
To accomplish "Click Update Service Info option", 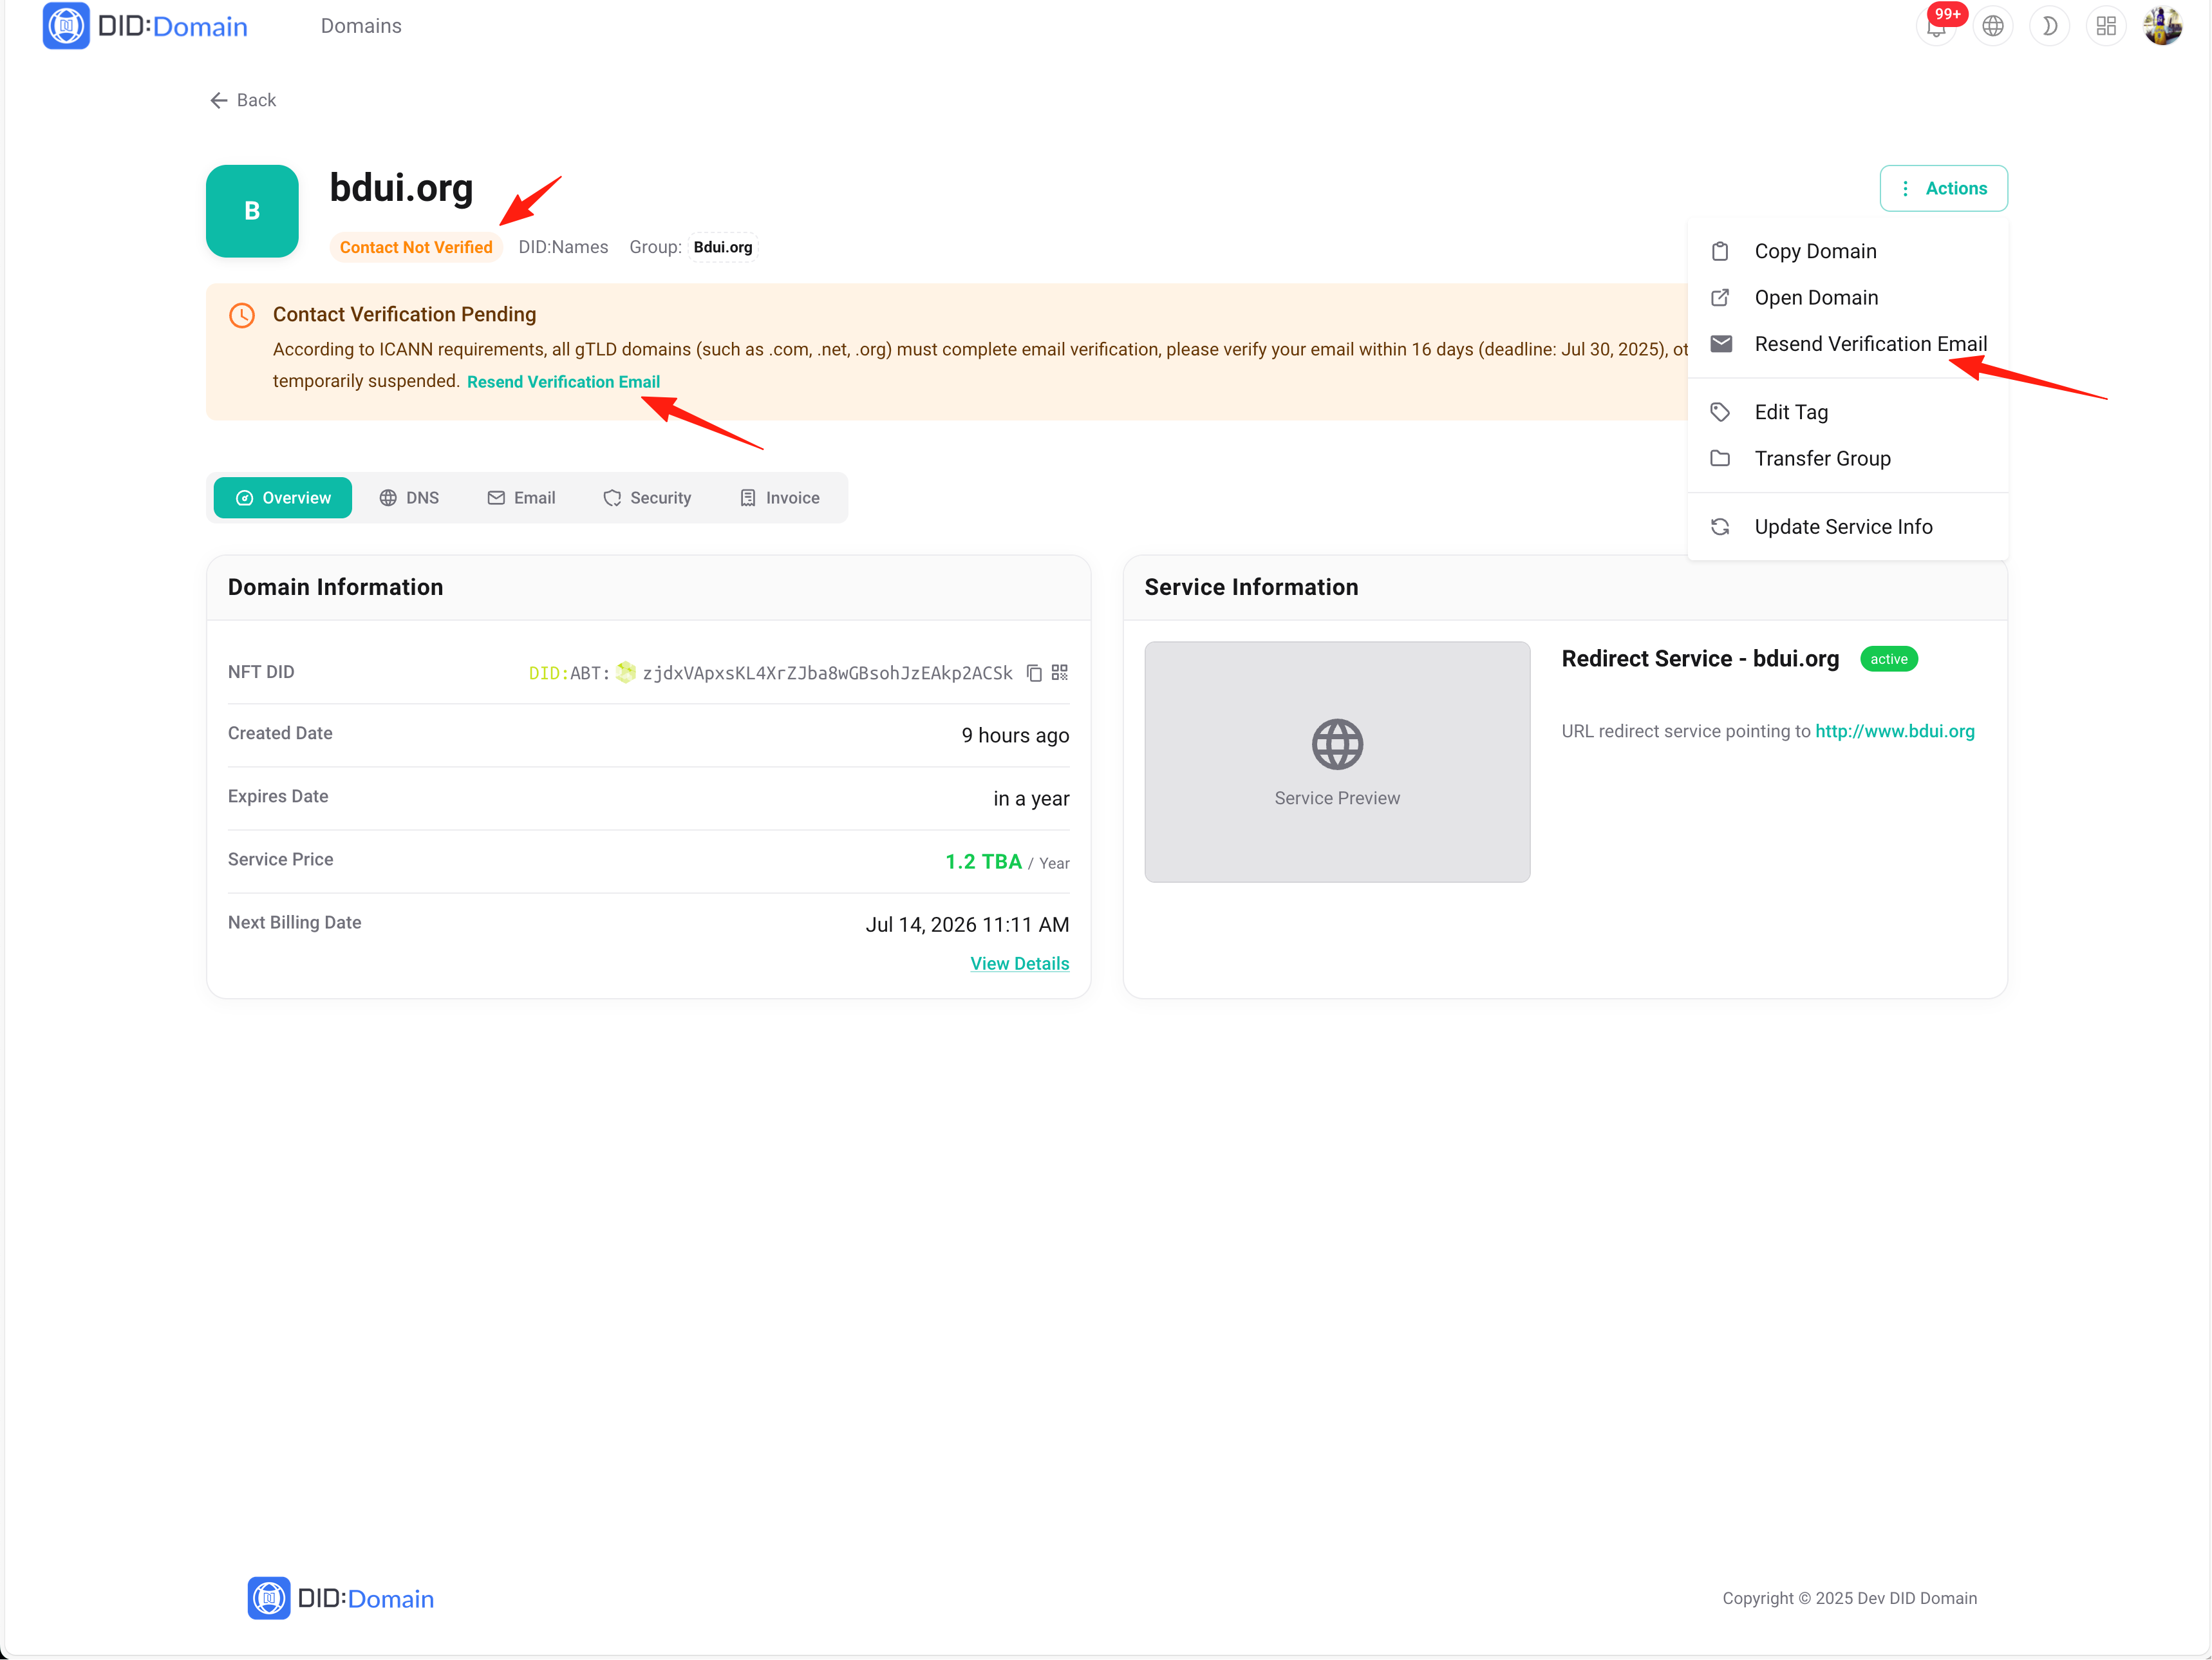I will coord(1842,527).
